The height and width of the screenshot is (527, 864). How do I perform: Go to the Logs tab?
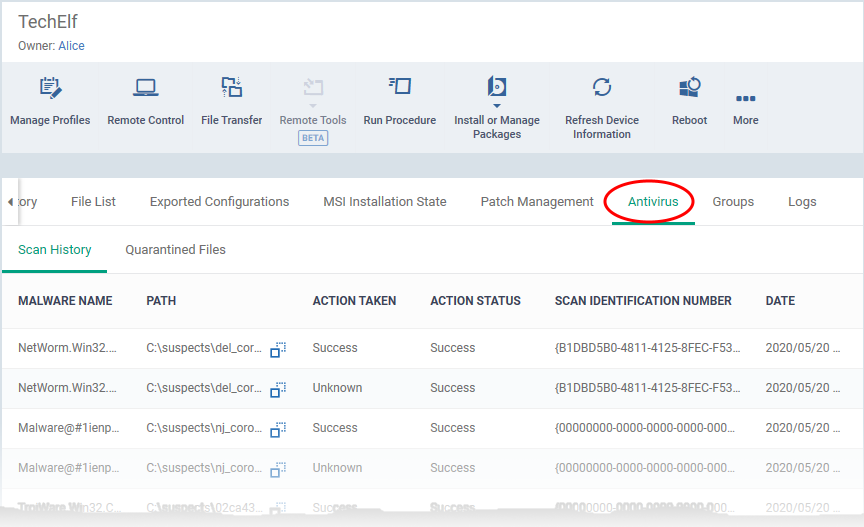point(802,202)
